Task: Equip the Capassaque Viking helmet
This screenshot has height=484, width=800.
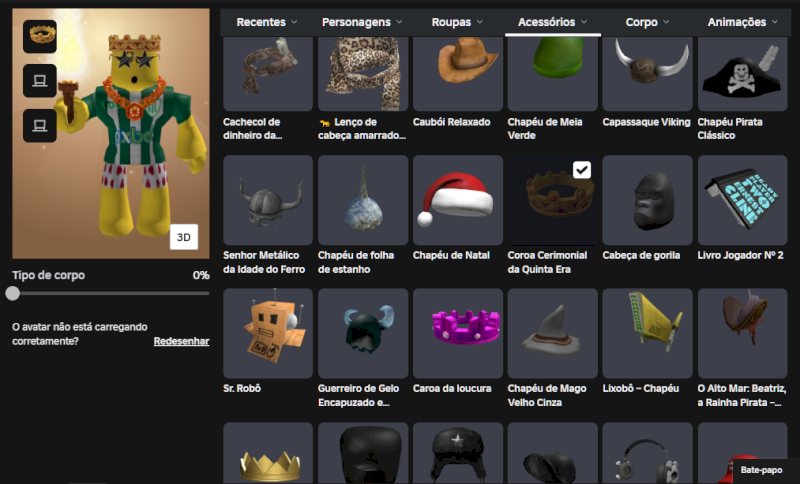Action: [x=647, y=73]
